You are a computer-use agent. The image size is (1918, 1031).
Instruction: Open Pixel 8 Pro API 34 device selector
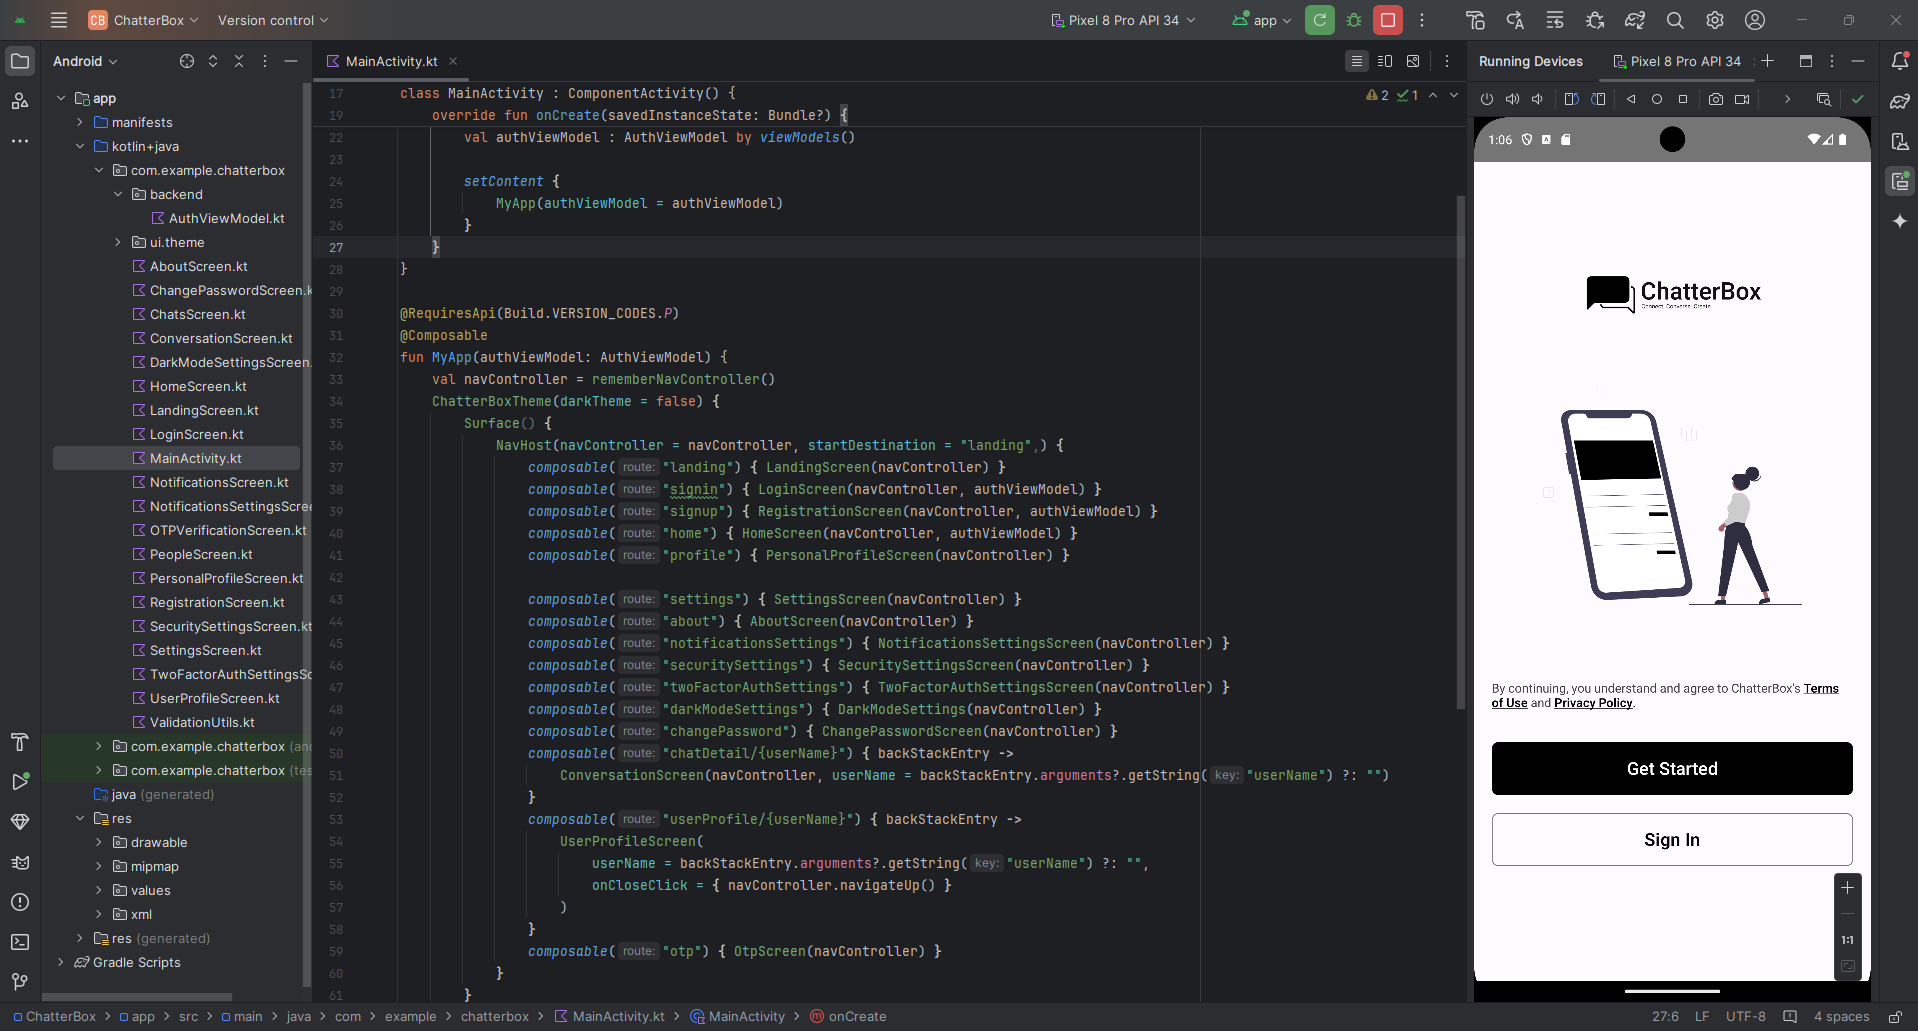[x=1123, y=20]
